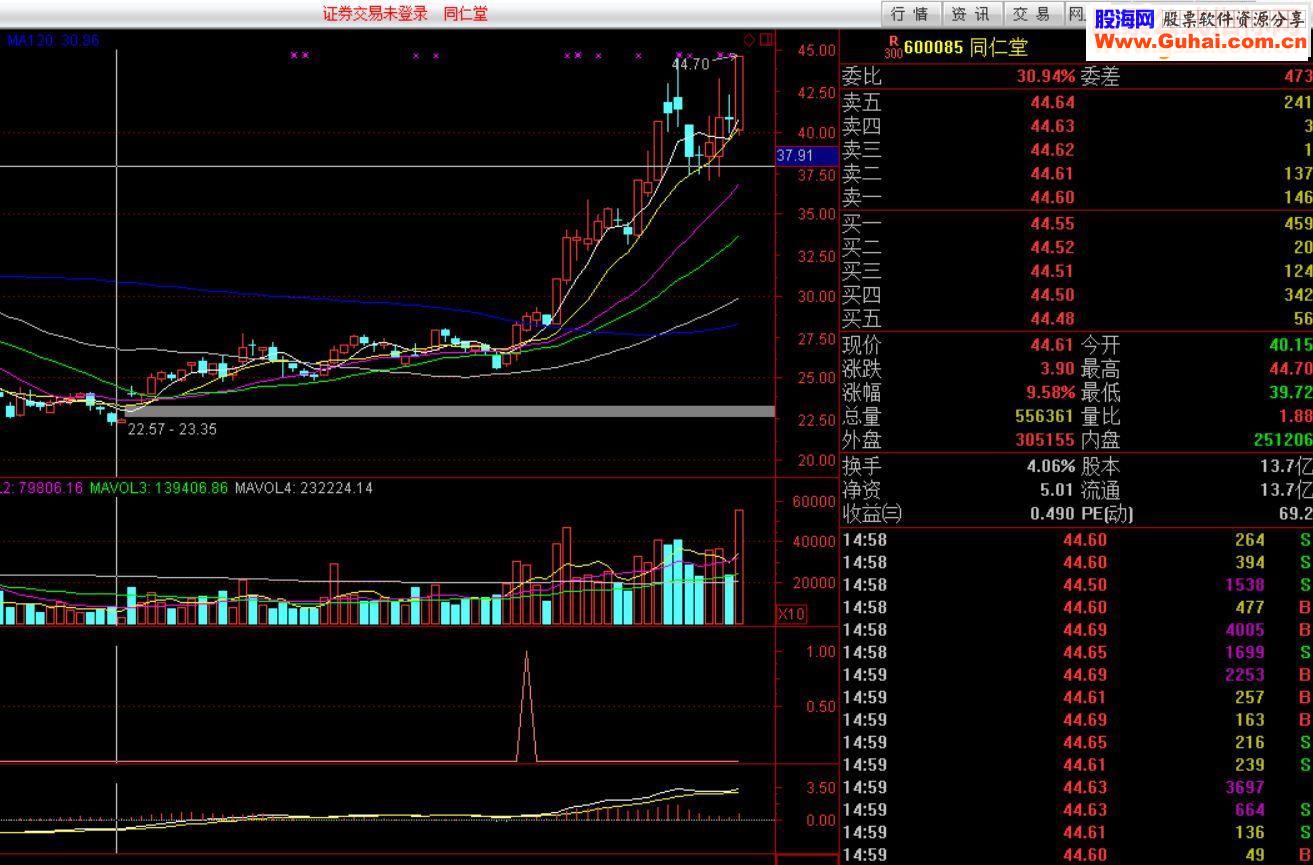
Task: Click the 量比 value 1.88
Action: point(1295,416)
